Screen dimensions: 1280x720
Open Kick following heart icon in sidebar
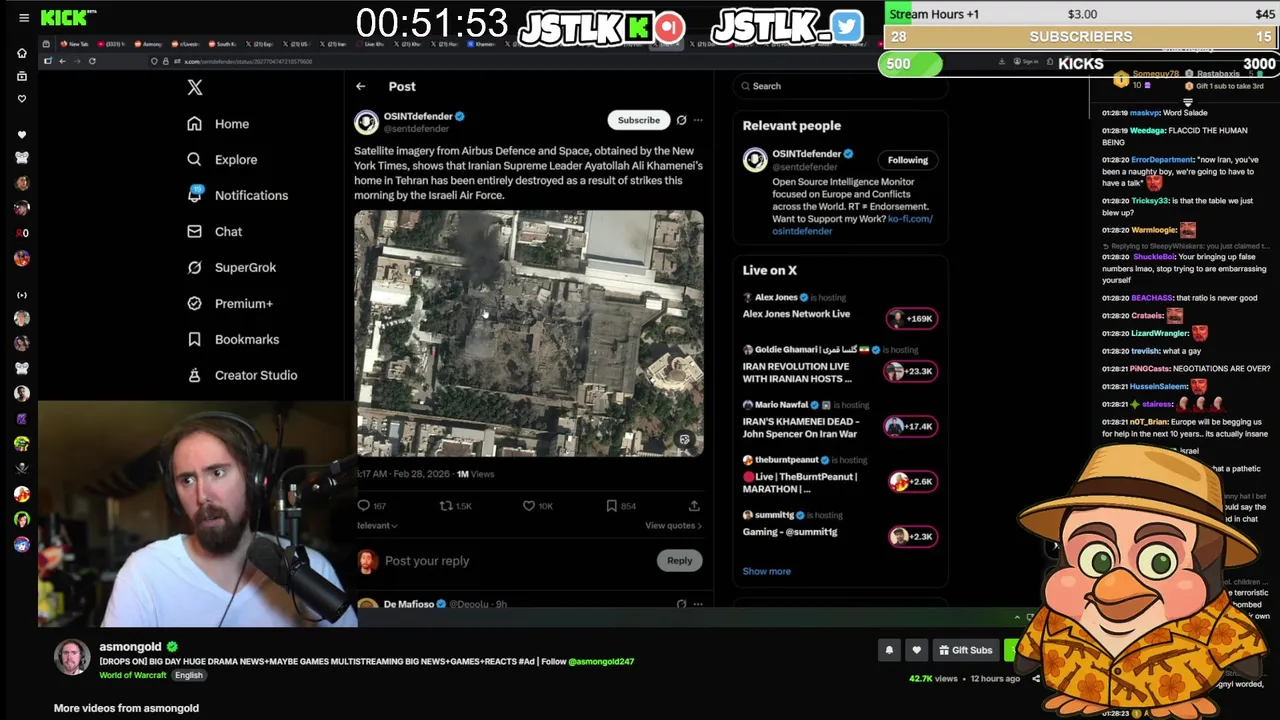pyautogui.click(x=22, y=99)
